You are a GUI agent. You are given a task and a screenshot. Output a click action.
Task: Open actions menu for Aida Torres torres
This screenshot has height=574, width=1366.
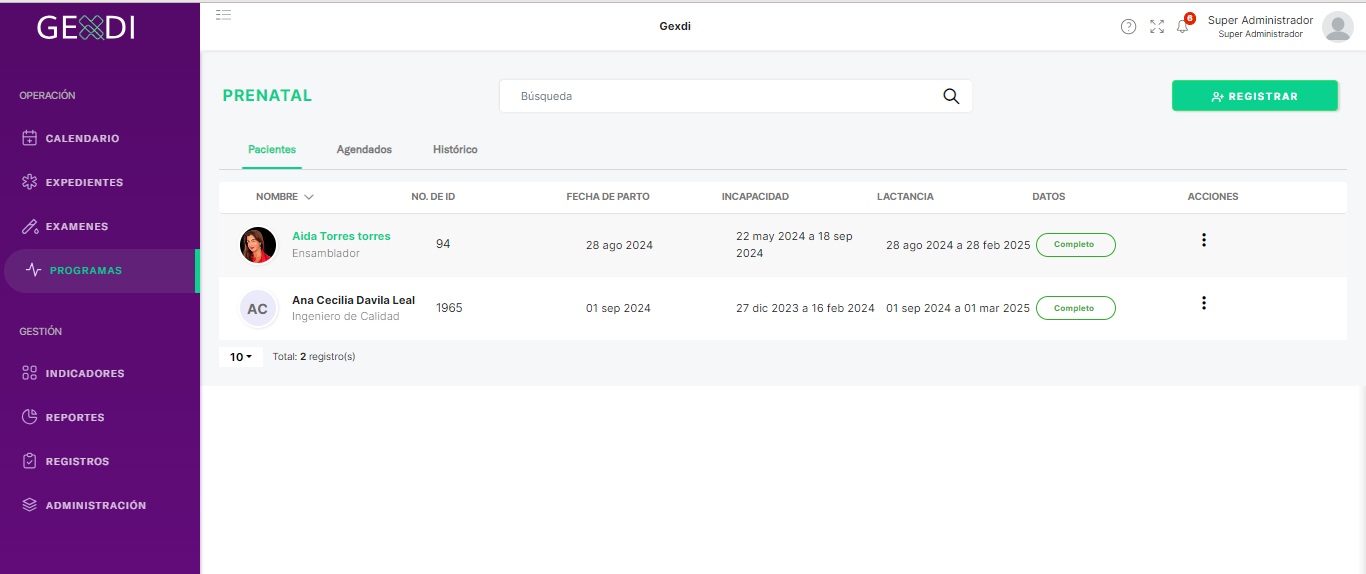(1204, 240)
